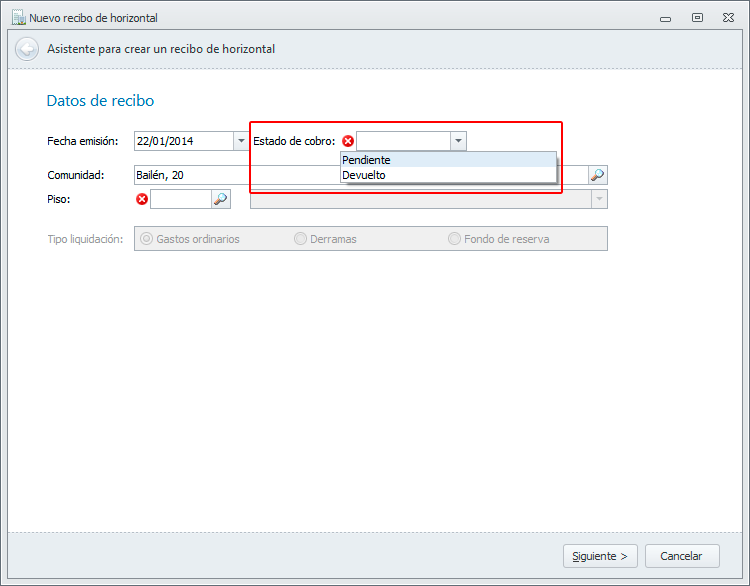This screenshot has height=586, width=750.
Task: Minimize the Nuevo recibo de horizontal window
Action: [665, 19]
